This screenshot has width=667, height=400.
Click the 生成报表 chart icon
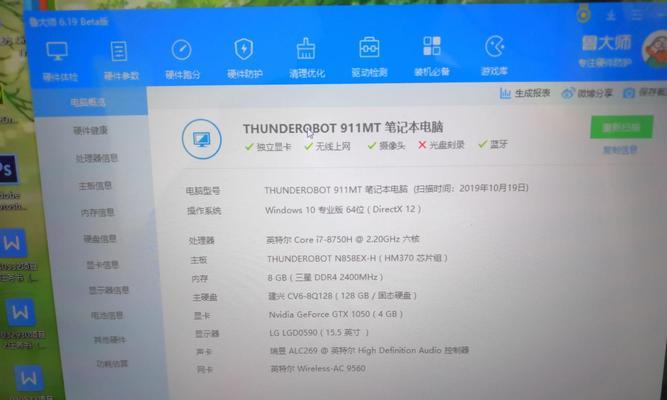(x=505, y=93)
